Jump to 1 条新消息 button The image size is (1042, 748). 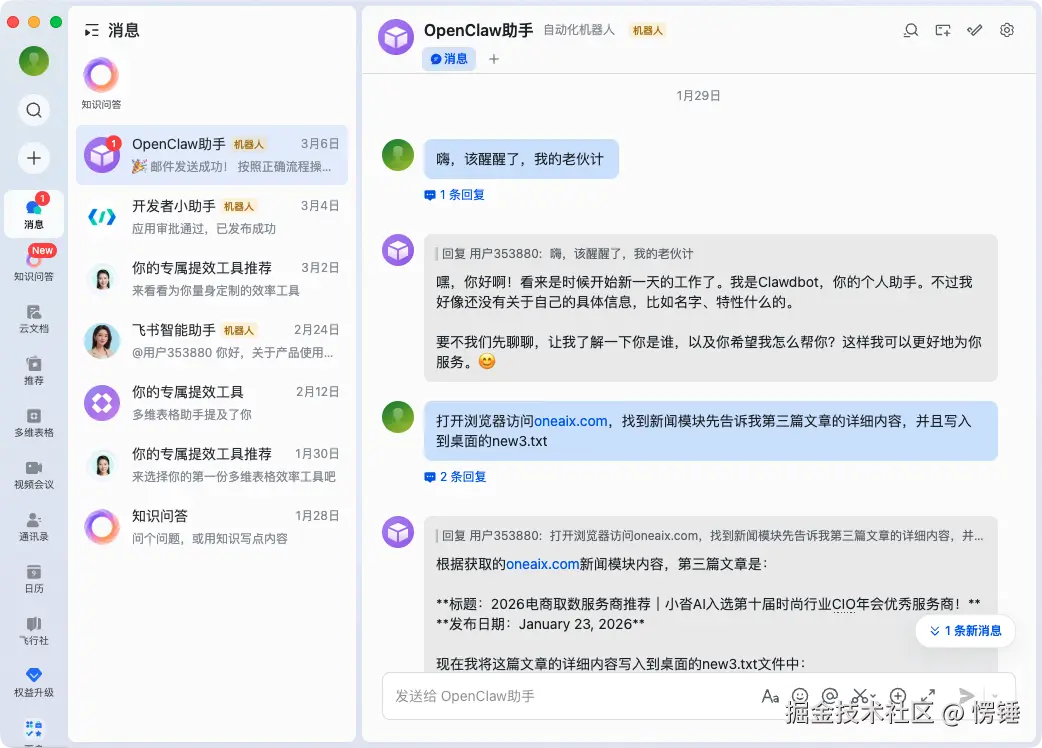[x=966, y=631]
